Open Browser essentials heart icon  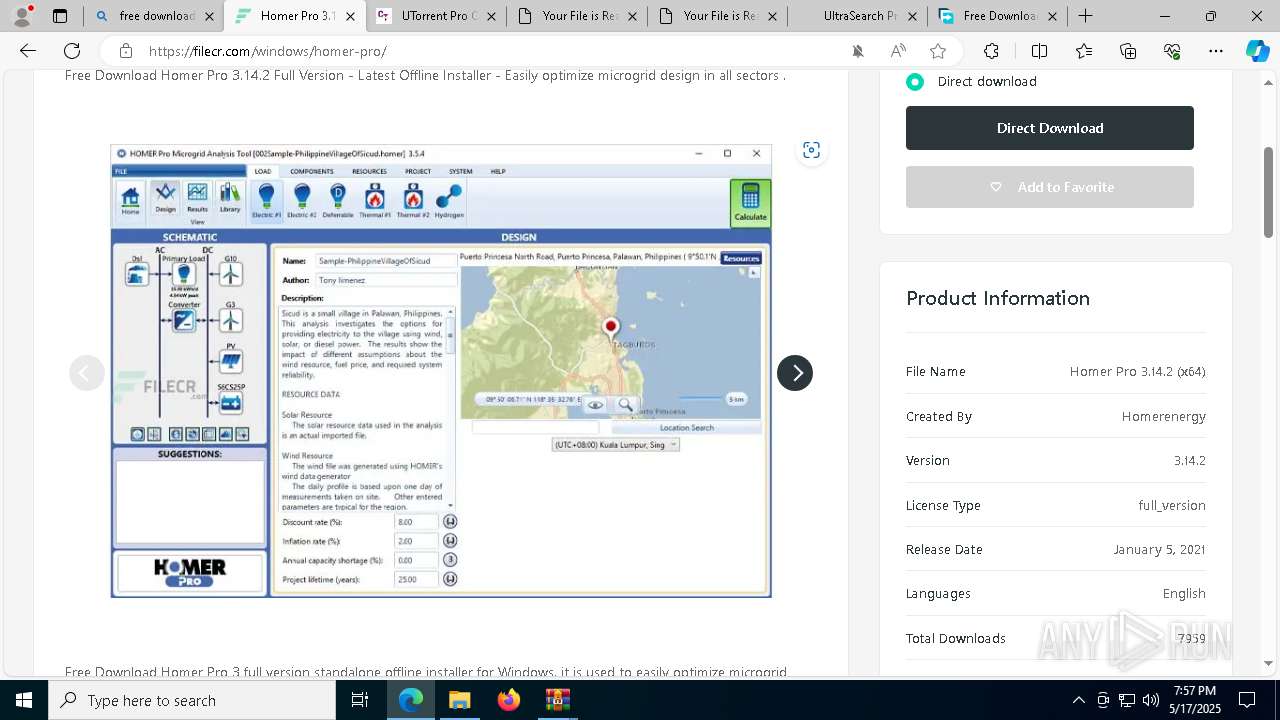(1172, 51)
